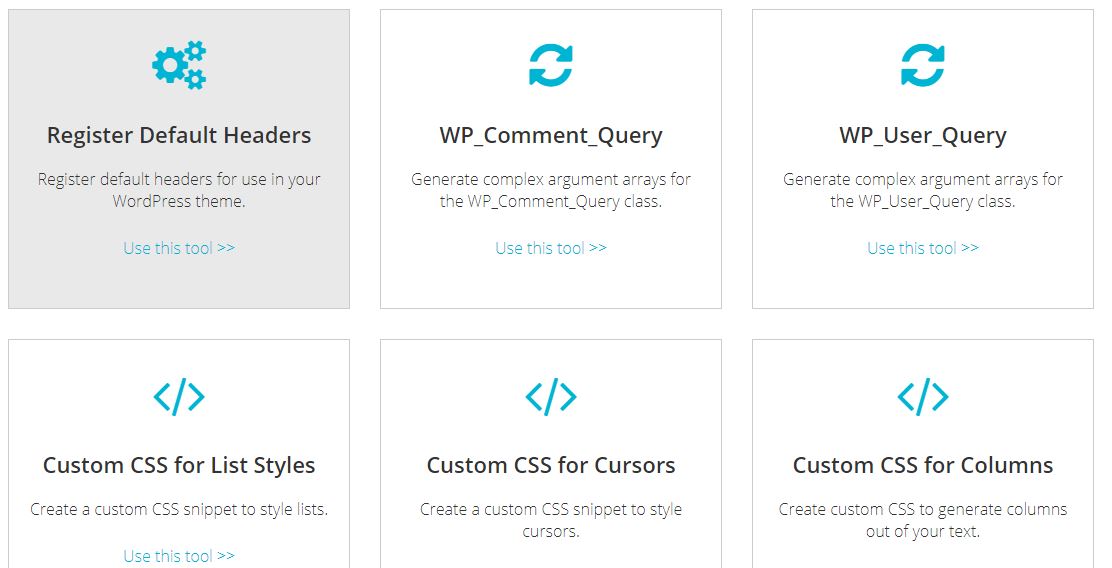Click 'Use this tool >>' under WP_Comment_Query
Image resolution: width=1112 pixels, height=568 pixels.
[551, 248]
